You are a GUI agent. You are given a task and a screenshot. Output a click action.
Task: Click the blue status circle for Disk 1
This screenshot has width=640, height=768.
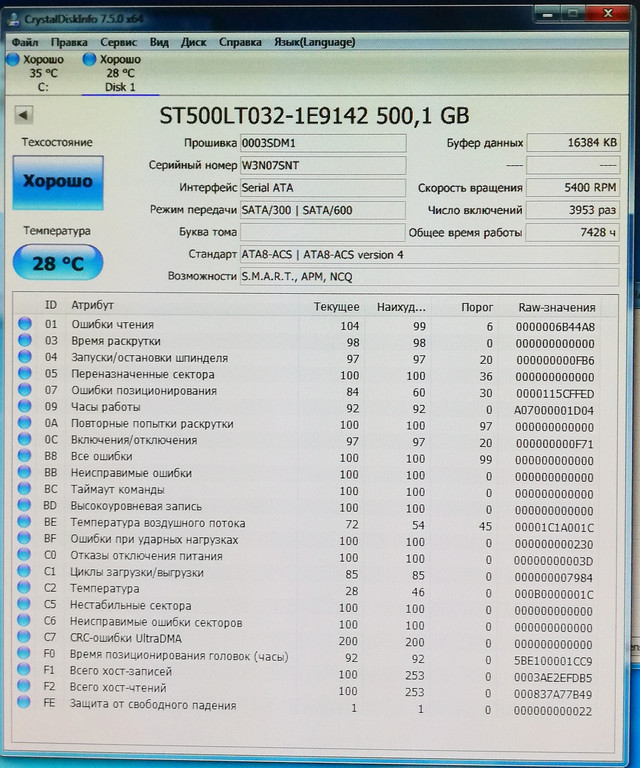[x=91, y=60]
